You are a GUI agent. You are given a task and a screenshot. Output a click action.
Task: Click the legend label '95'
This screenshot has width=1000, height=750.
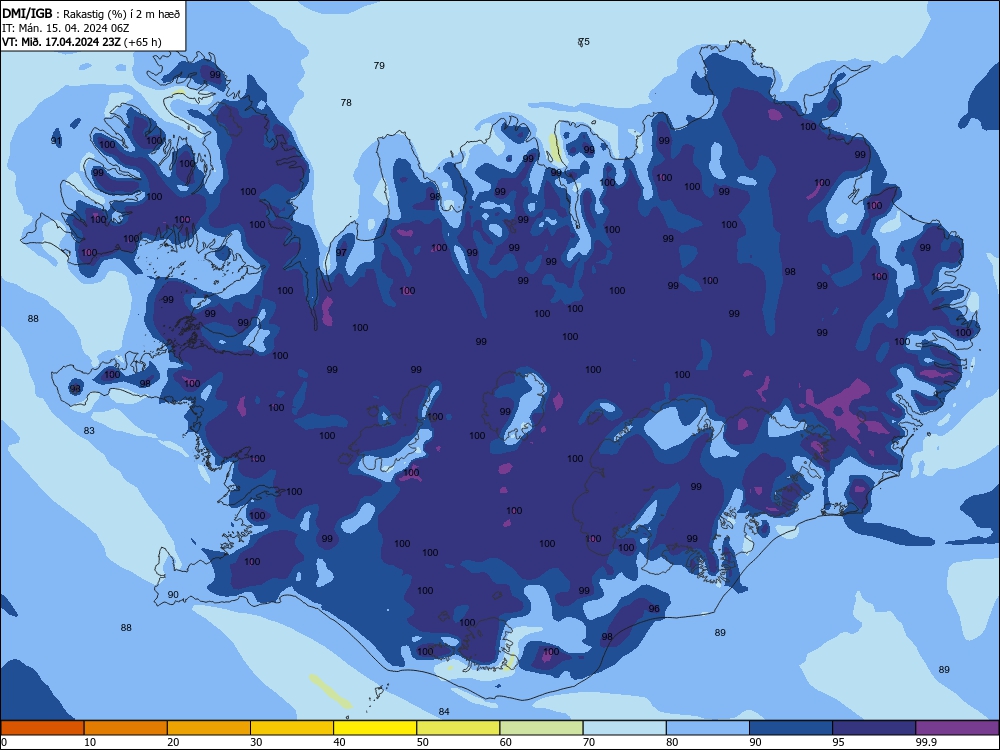coord(838,742)
